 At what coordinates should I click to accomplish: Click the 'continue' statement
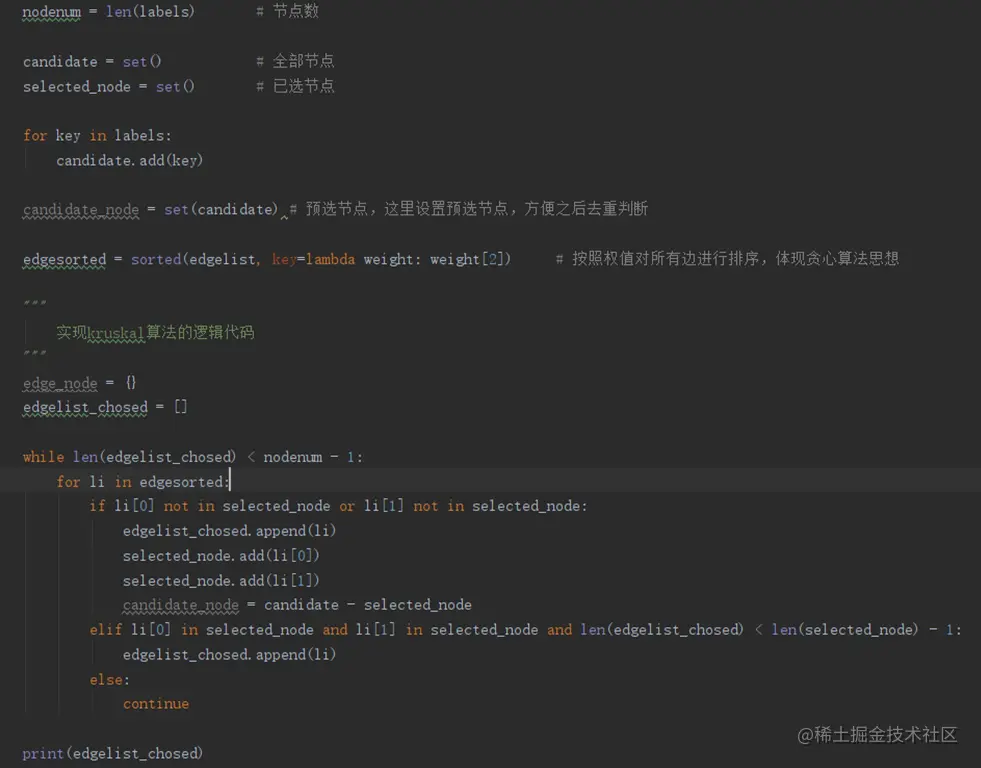pyautogui.click(x=156, y=704)
